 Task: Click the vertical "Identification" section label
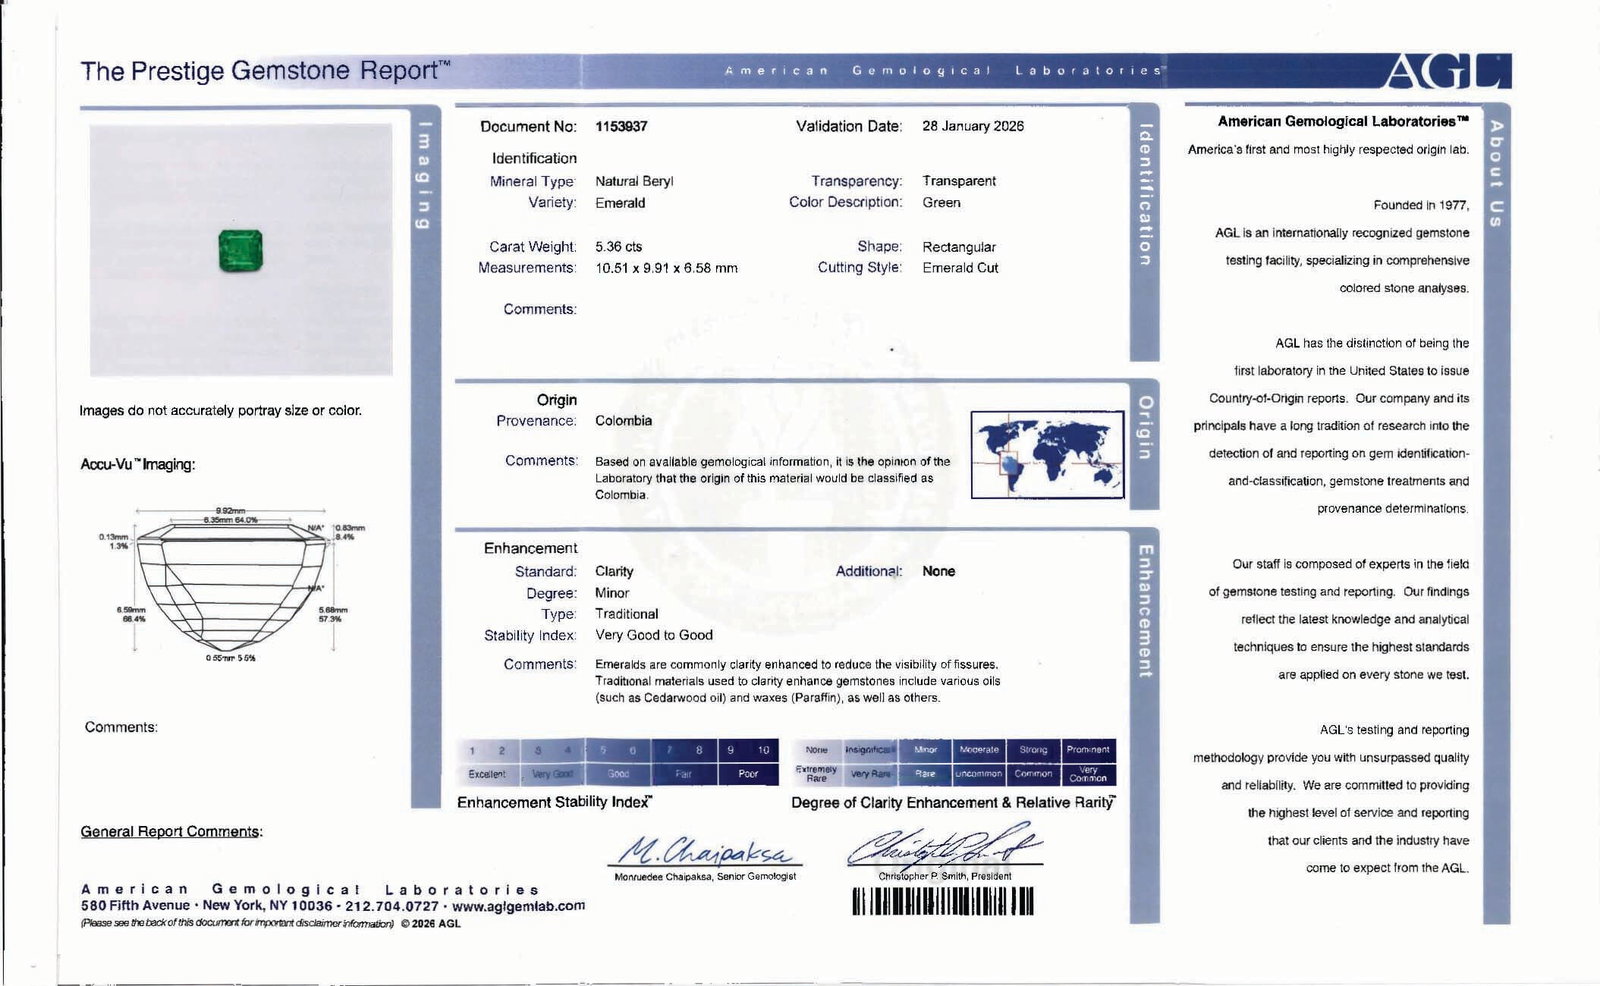[x=1144, y=195]
